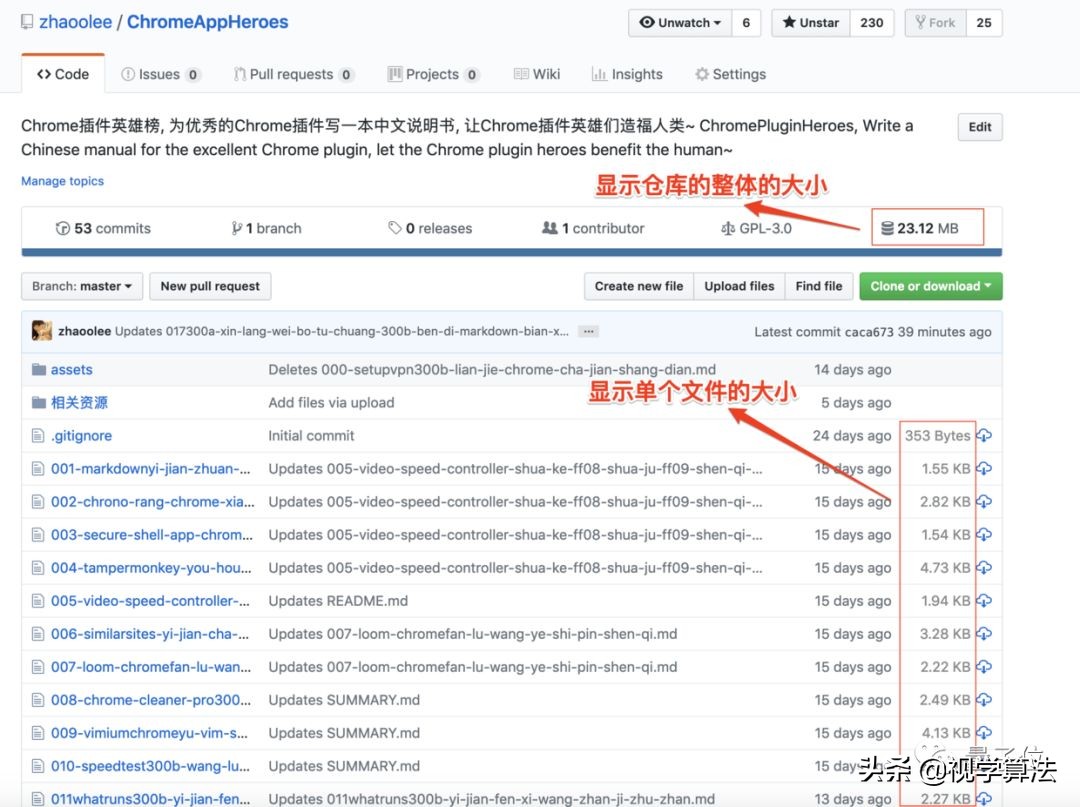1080x807 pixels.
Task: Open the GPL-3.0 license
Action: coord(756,228)
